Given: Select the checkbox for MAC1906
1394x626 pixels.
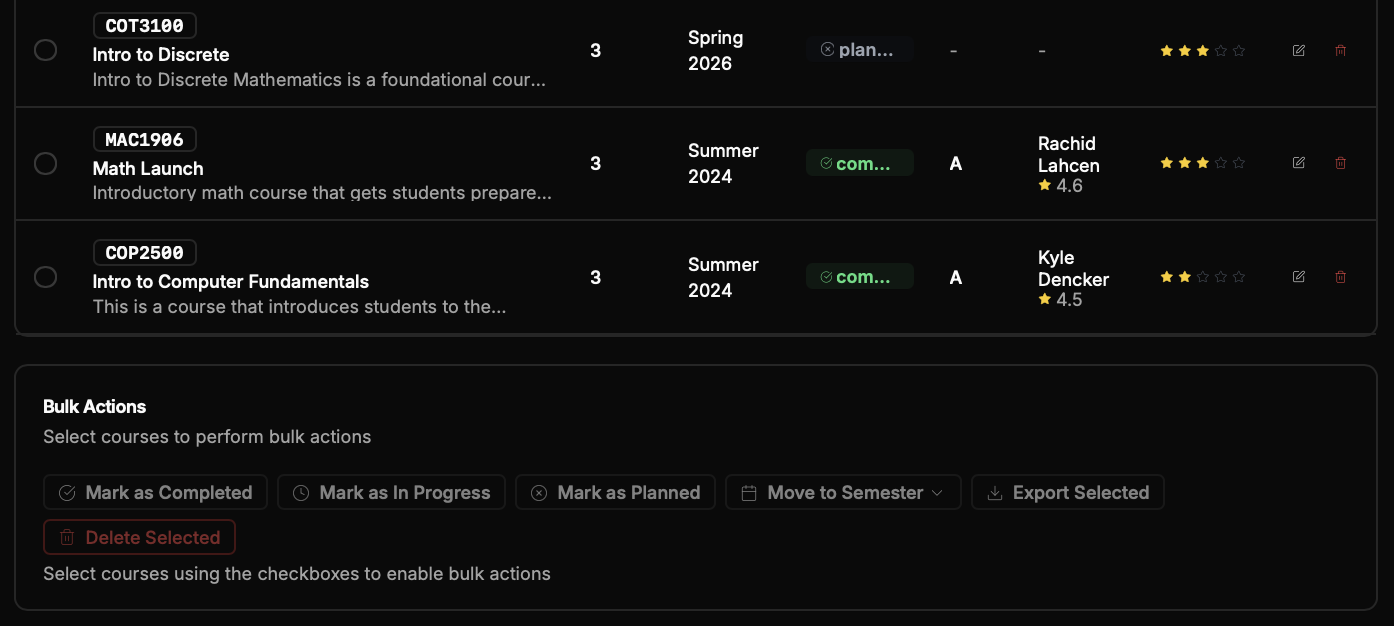Looking at the screenshot, I should point(45,162).
